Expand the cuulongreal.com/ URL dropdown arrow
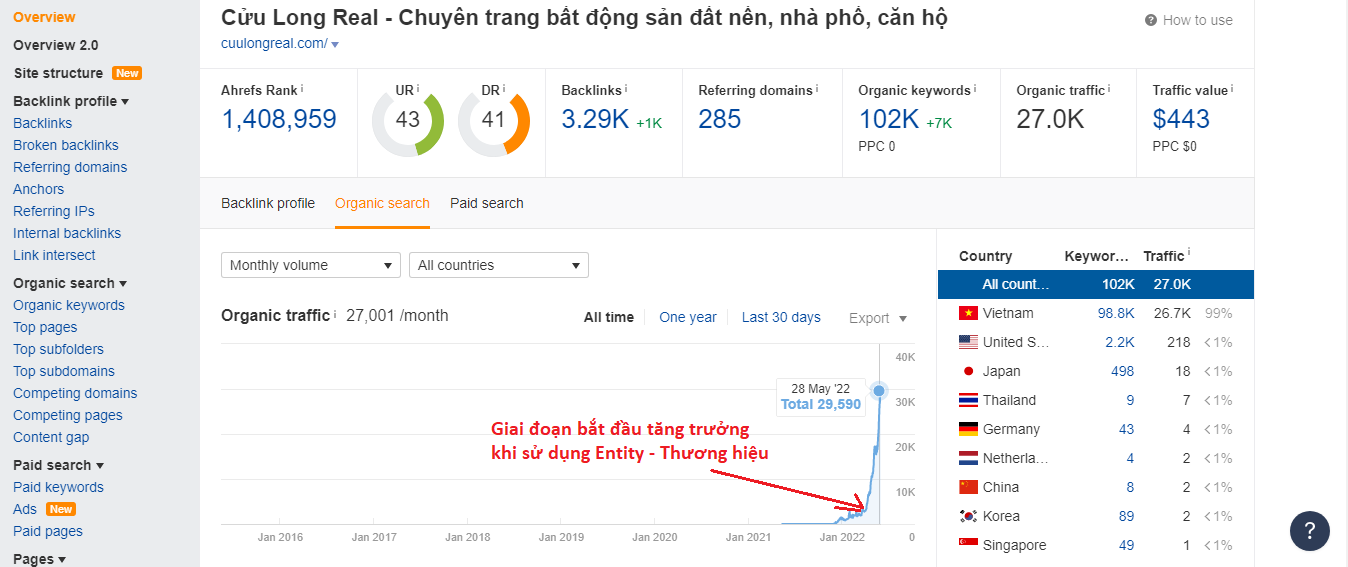This screenshot has width=1348, height=567. [335, 44]
